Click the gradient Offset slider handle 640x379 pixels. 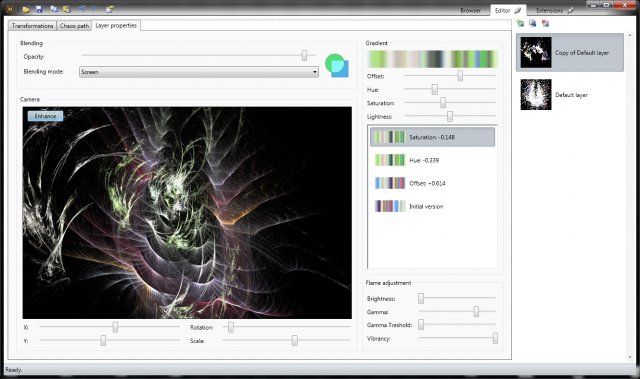click(x=460, y=75)
